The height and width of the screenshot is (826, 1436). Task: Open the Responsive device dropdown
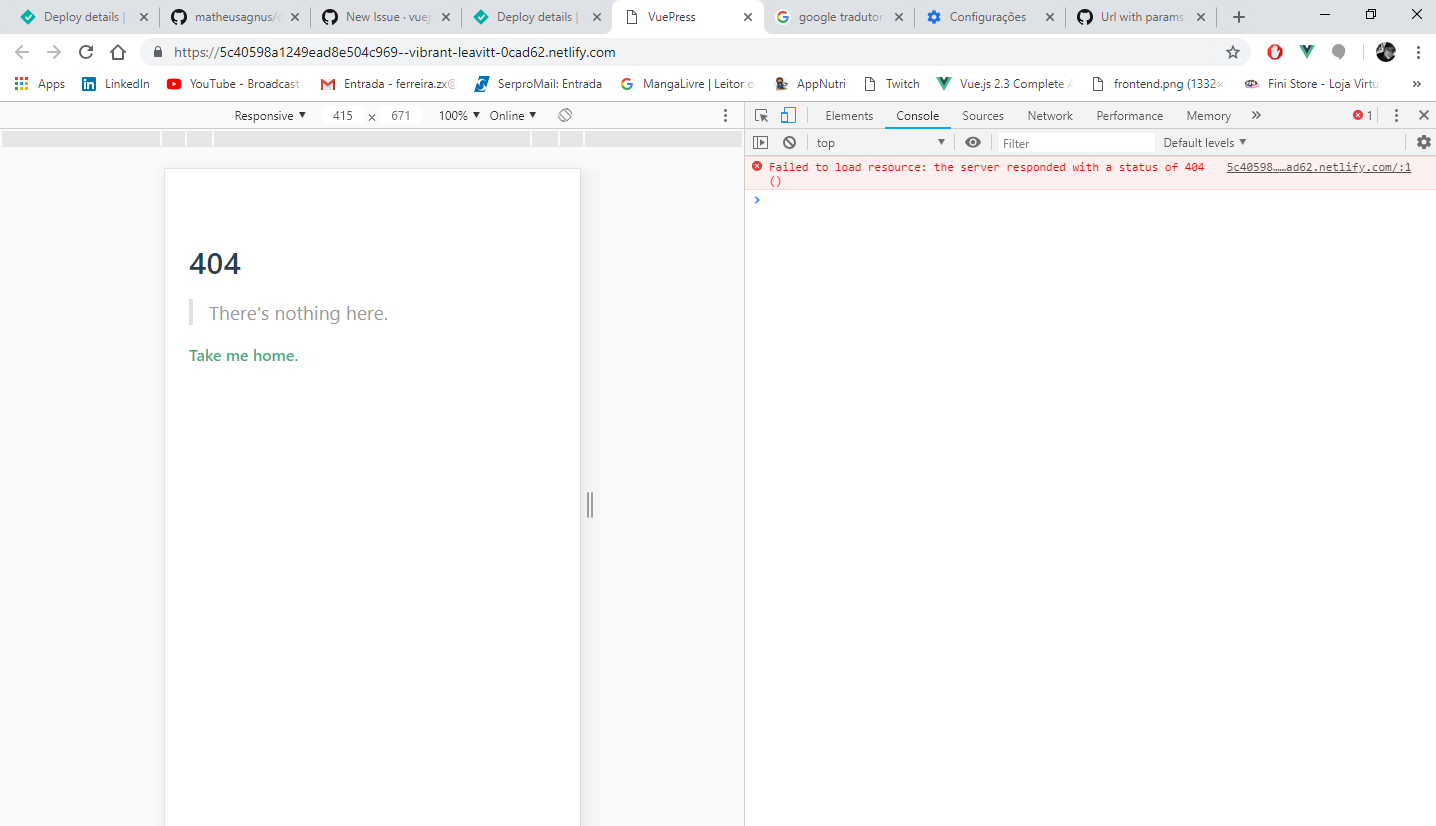268,115
